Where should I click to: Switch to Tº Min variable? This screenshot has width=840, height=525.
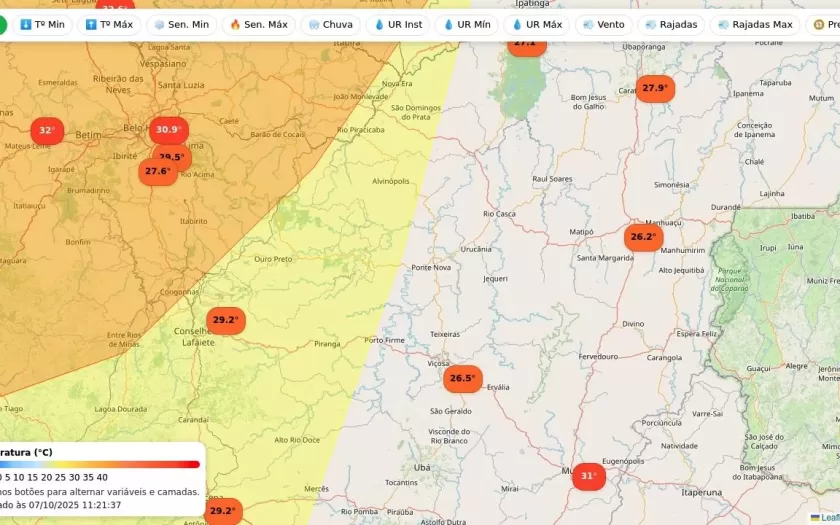click(41, 24)
